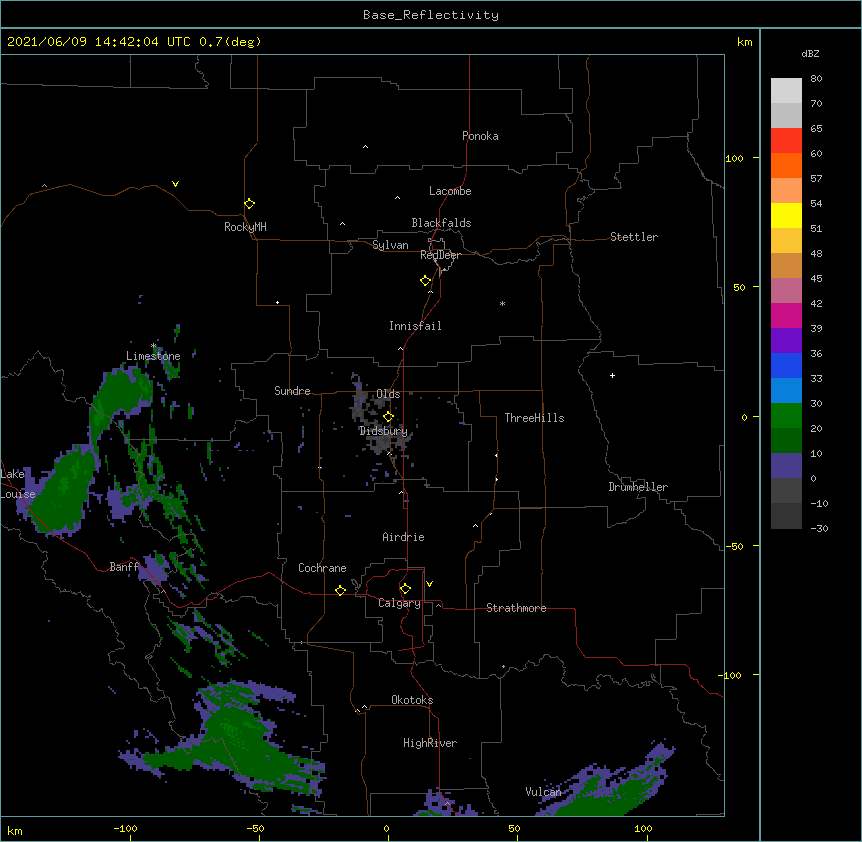Click the Airdrie label
The width and height of the screenshot is (862, 842).
(404, 537)
